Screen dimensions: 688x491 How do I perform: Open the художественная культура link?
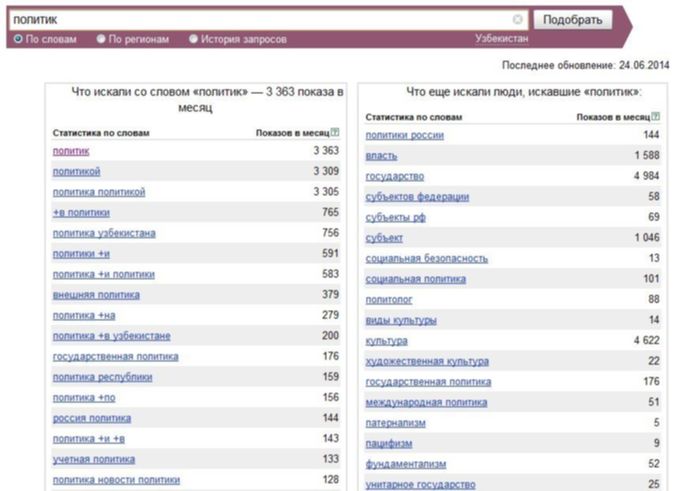(427, 362)
